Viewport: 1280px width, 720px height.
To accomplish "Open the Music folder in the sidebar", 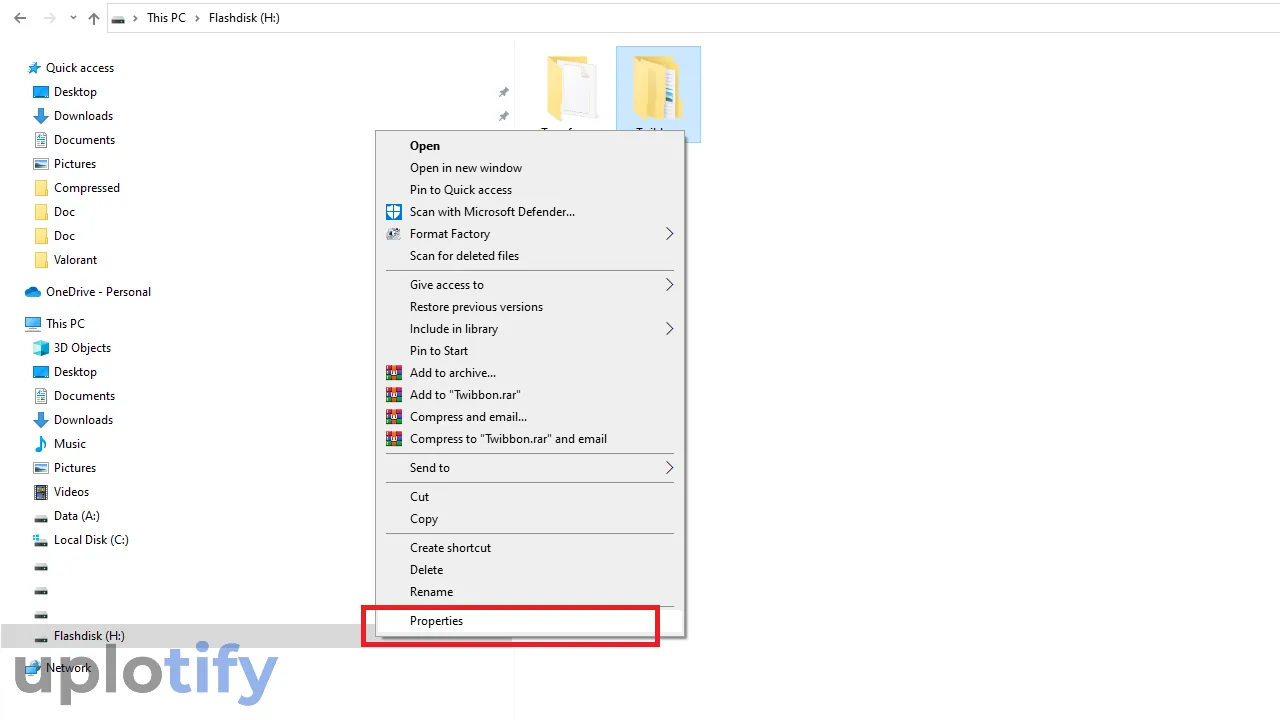I will pyautogui.click(x=70, y=444).
